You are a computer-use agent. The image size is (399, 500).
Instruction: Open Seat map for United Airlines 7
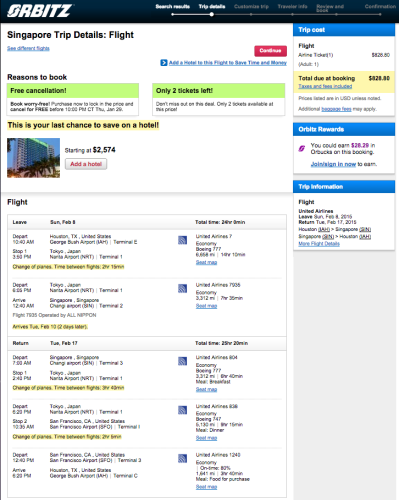coord(206,262)
